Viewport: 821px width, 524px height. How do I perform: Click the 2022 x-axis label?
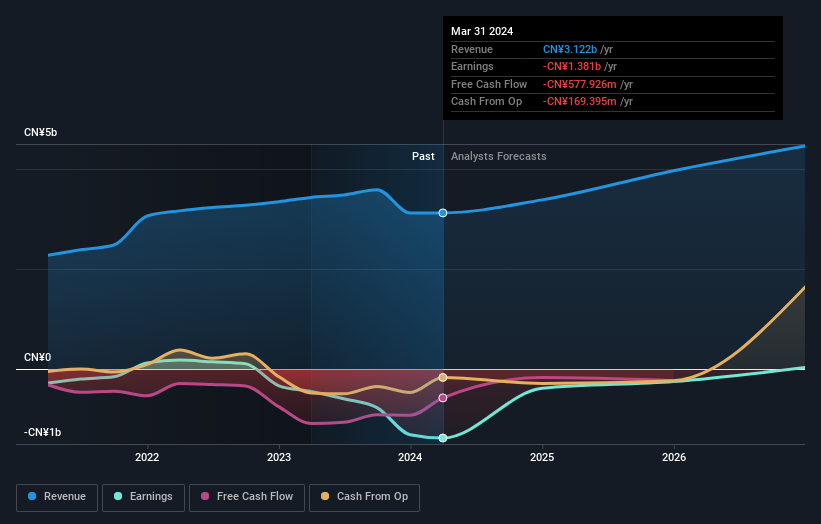point(147,457)
